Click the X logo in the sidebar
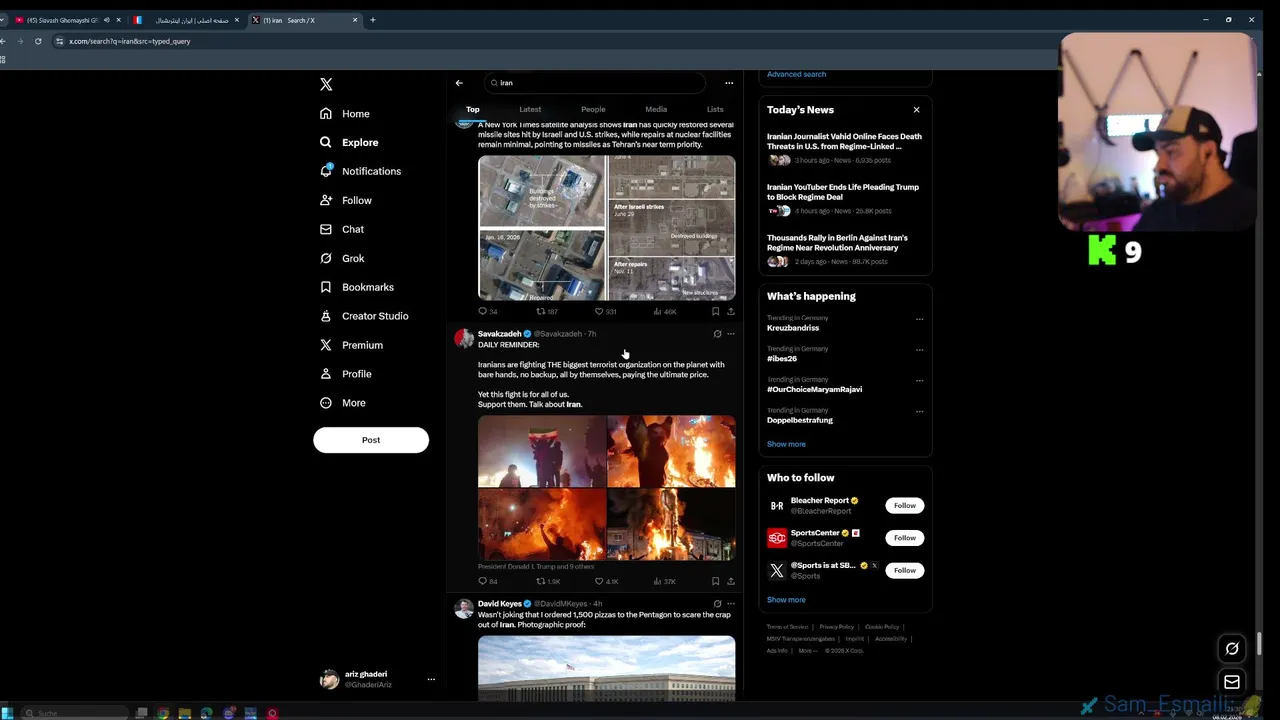1280x720 pixels. (x=326, y=84)
